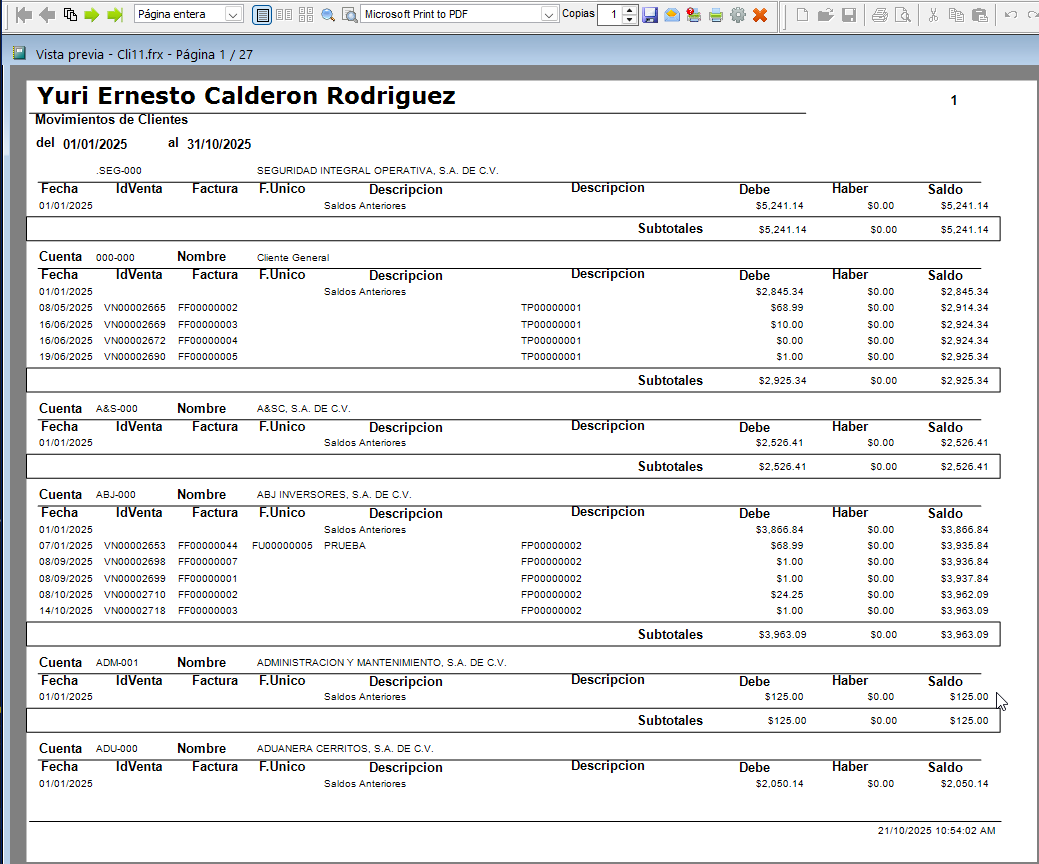Decrease the Copias count with down arrow
Viewport: 1039px width, 864px height.
629,19
